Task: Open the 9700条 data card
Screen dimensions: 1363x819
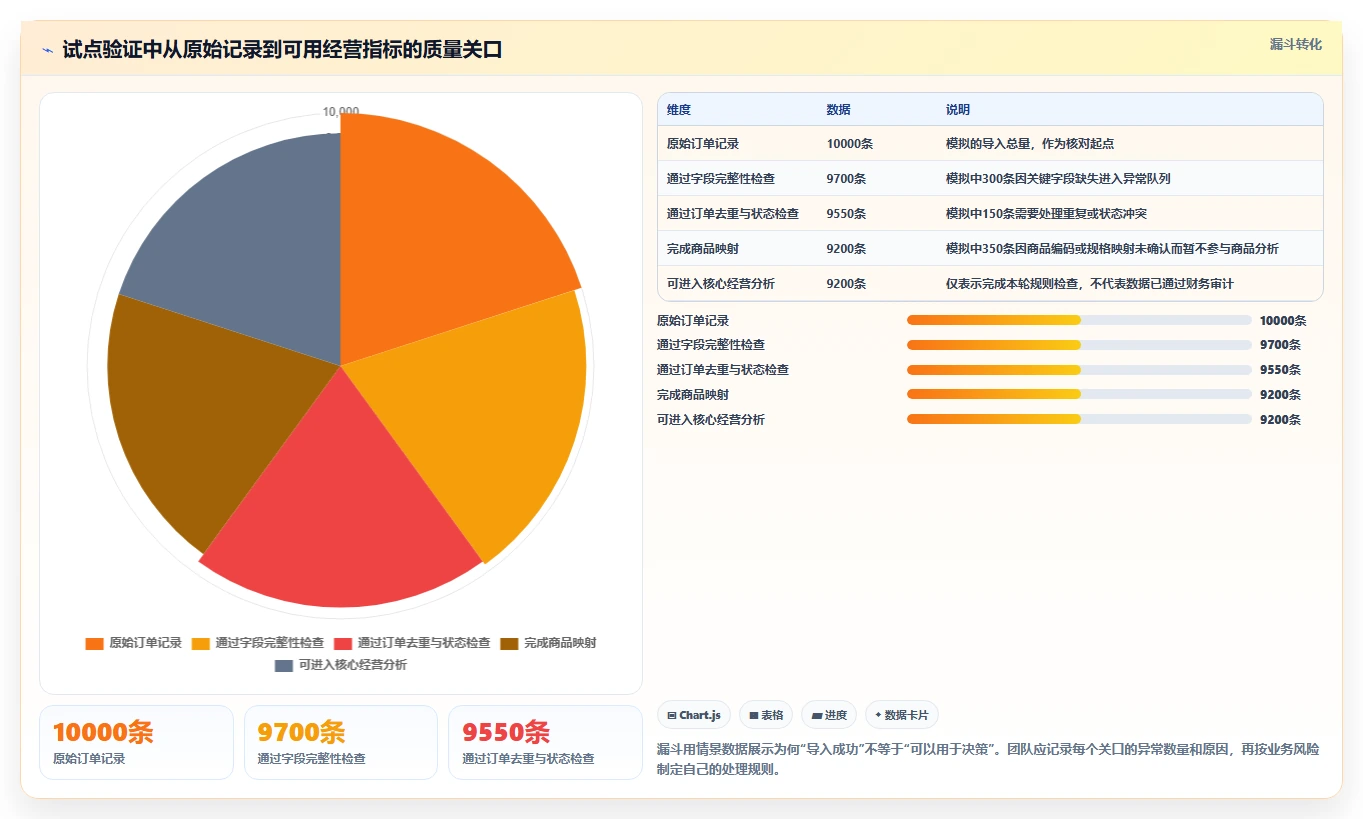Action: 341,742
